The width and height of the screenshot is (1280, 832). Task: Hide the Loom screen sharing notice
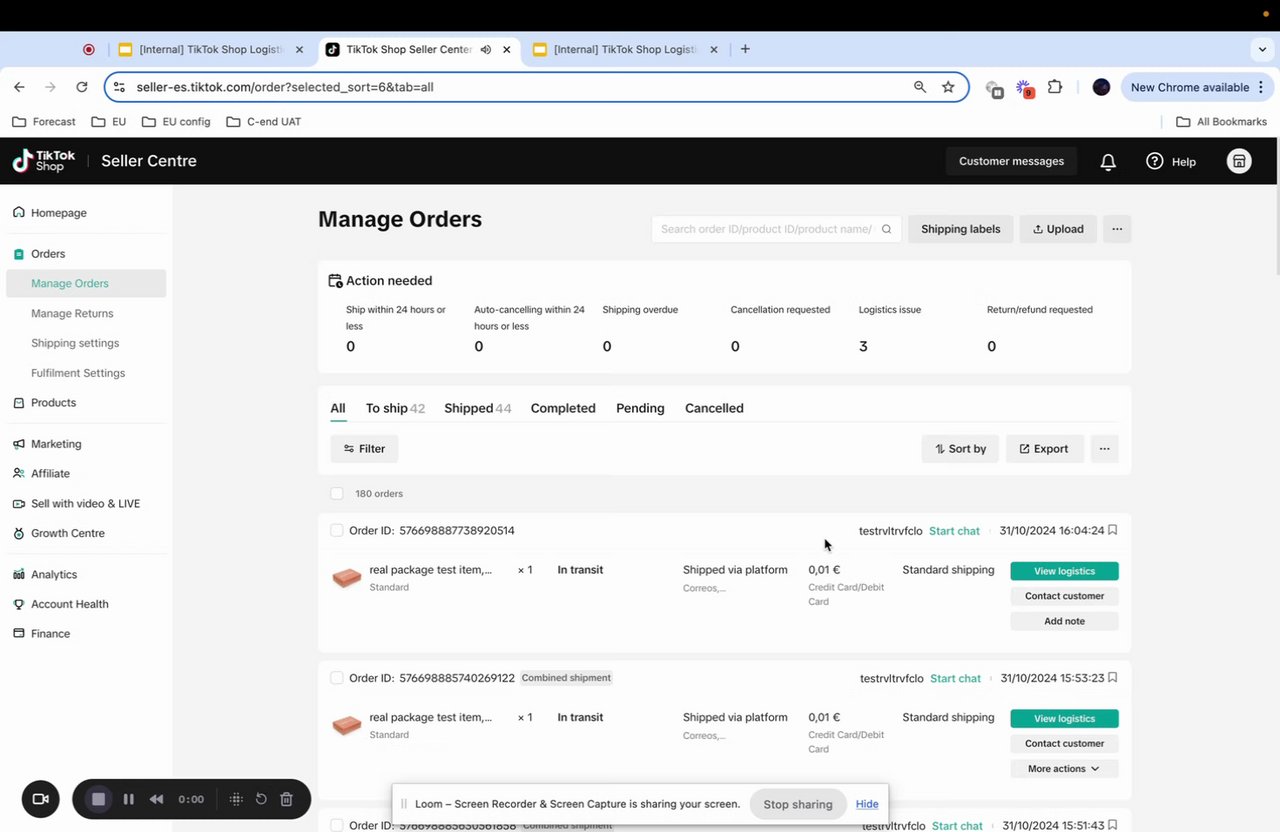[867, 804]
